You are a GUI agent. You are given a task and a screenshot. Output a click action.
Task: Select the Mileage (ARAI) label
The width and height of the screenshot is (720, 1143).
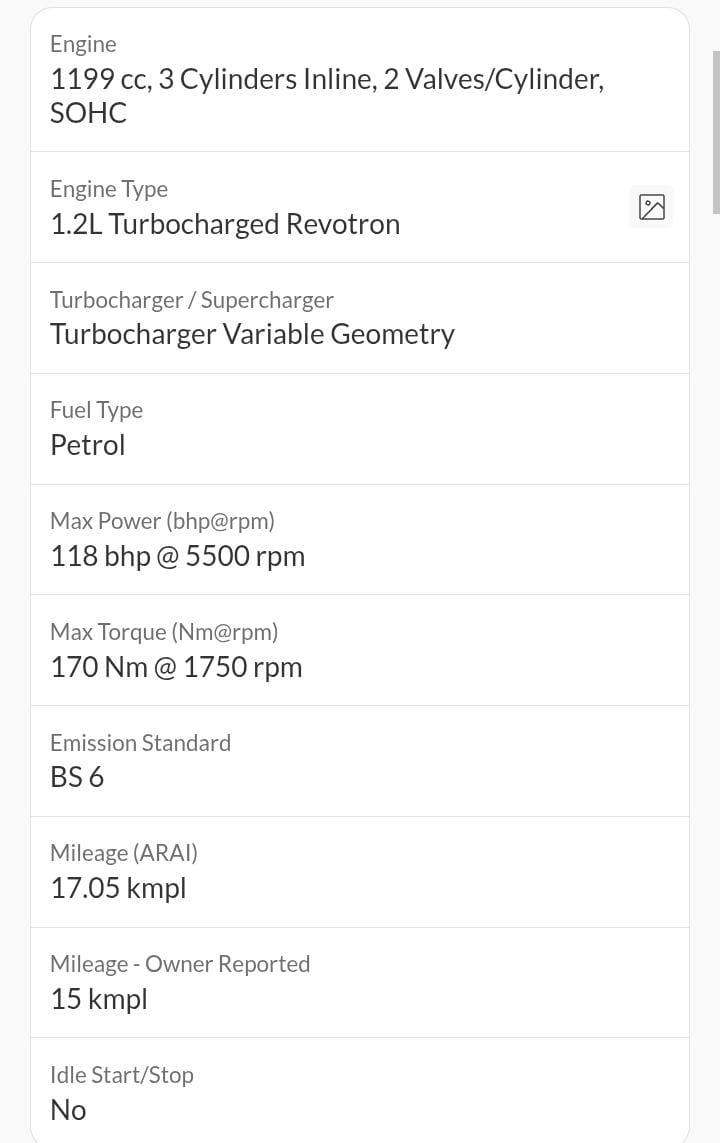(124, 853)
